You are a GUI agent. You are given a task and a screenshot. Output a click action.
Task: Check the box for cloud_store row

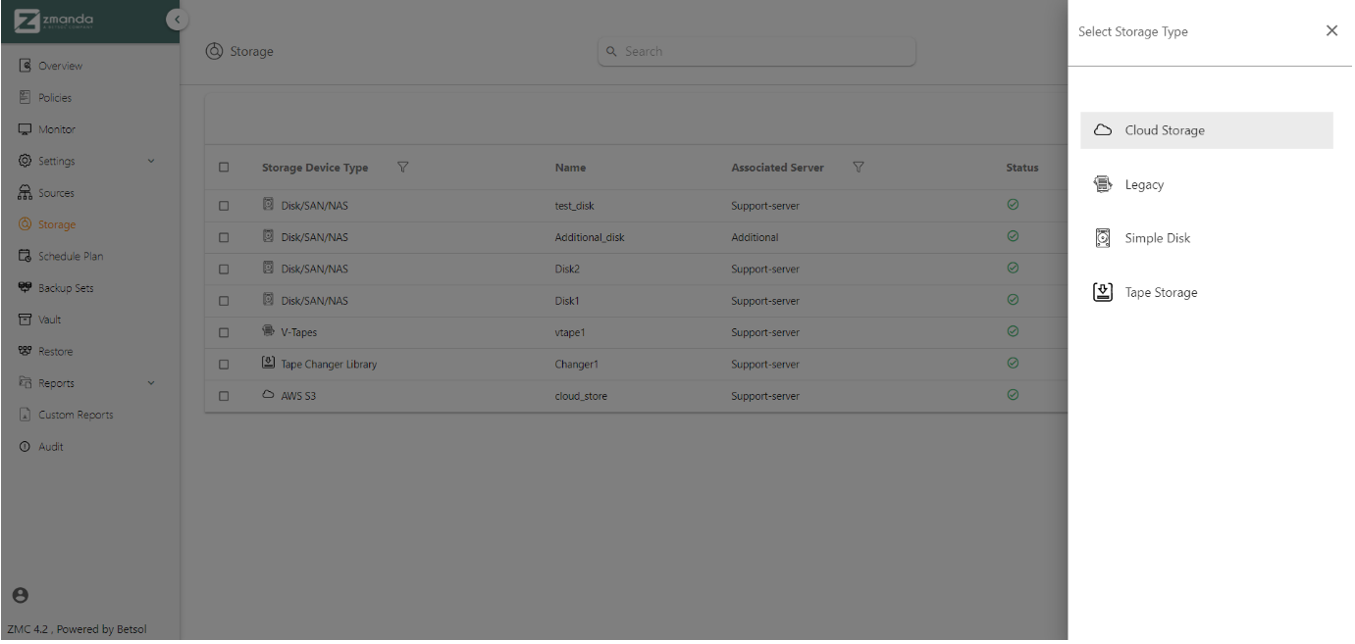pyautogui.click(x=224, y=396)
